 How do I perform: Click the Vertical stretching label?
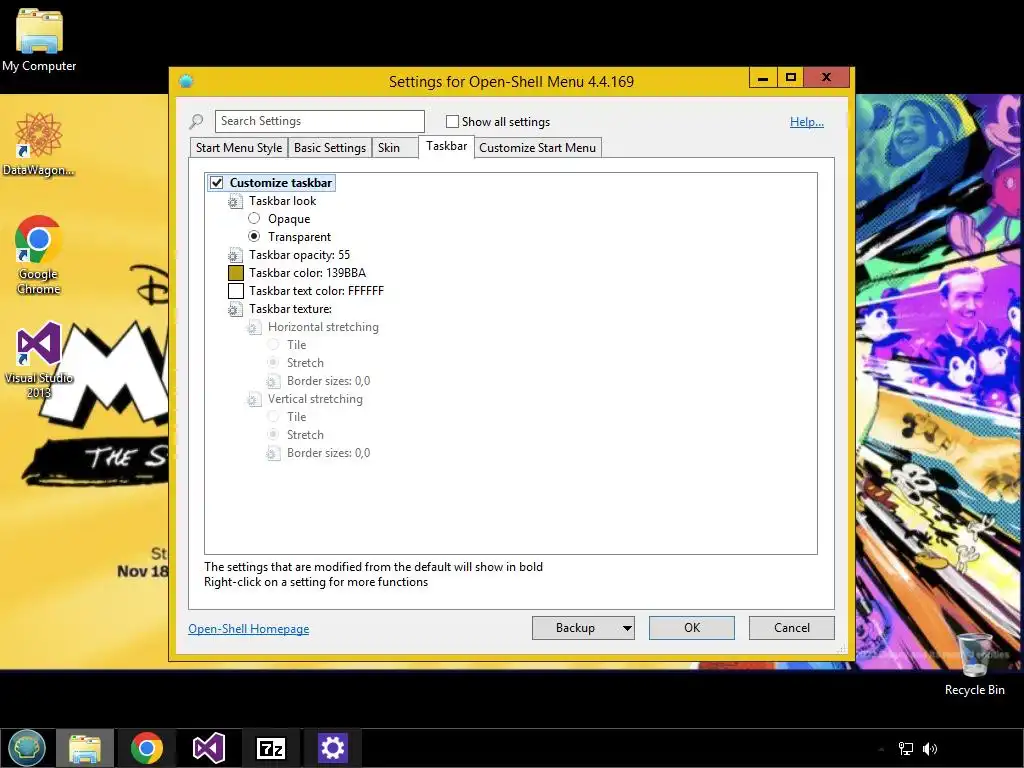click(315, 399)
